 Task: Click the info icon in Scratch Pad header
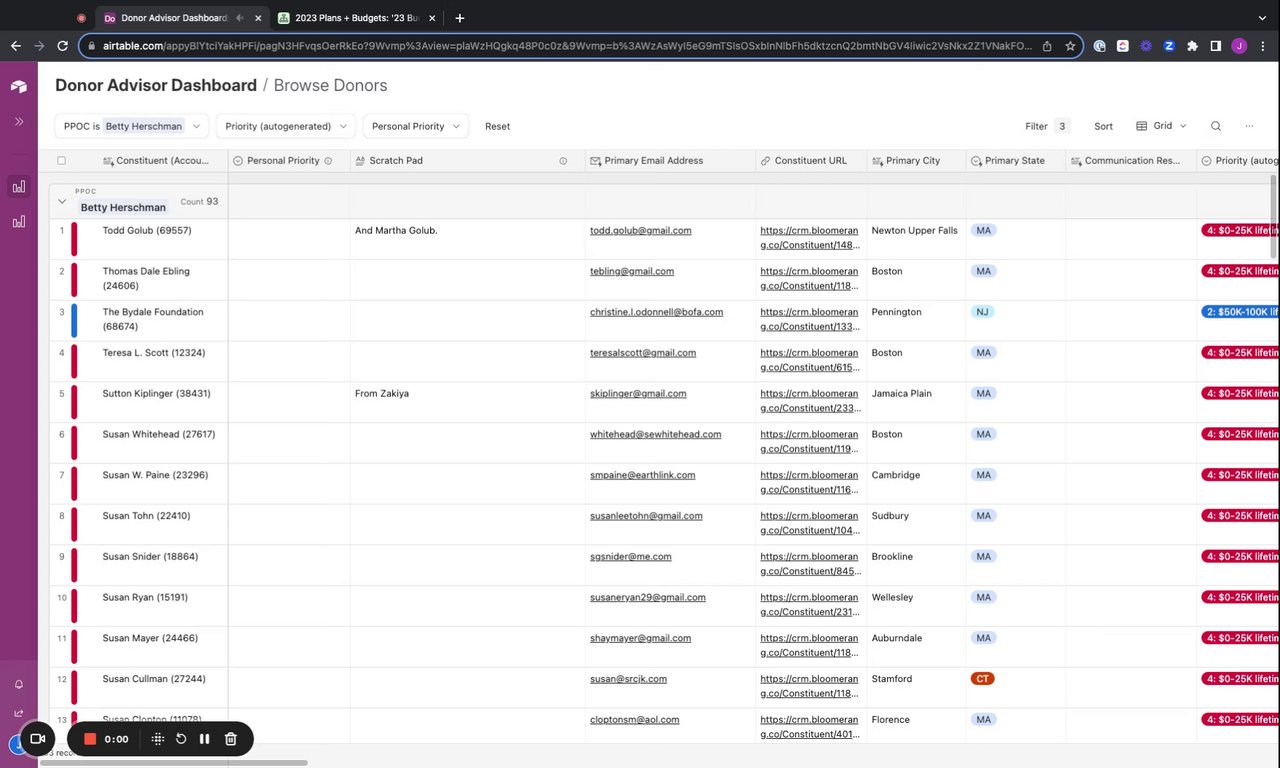pos(563,161)
